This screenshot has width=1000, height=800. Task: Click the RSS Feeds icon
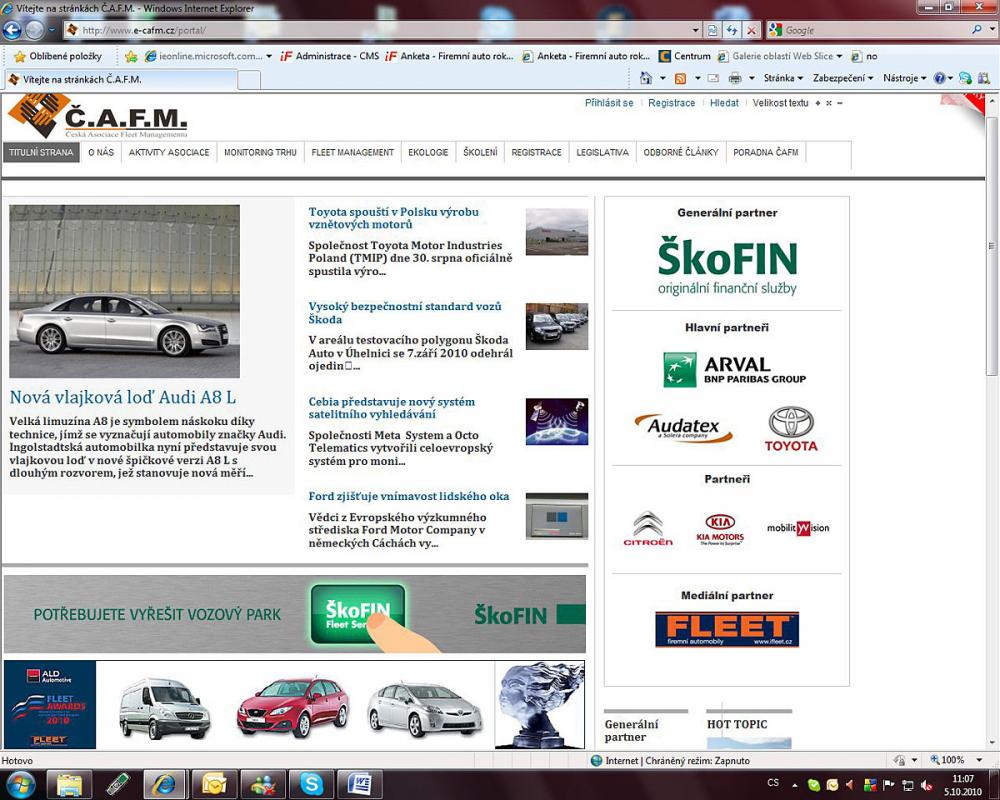pyautogui.click(x=680, y=78)
